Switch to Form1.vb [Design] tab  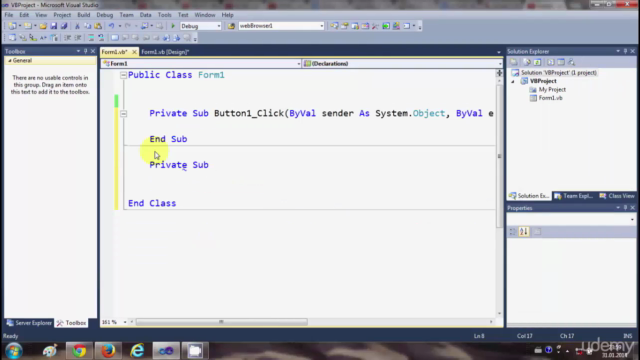pos(165,52)
